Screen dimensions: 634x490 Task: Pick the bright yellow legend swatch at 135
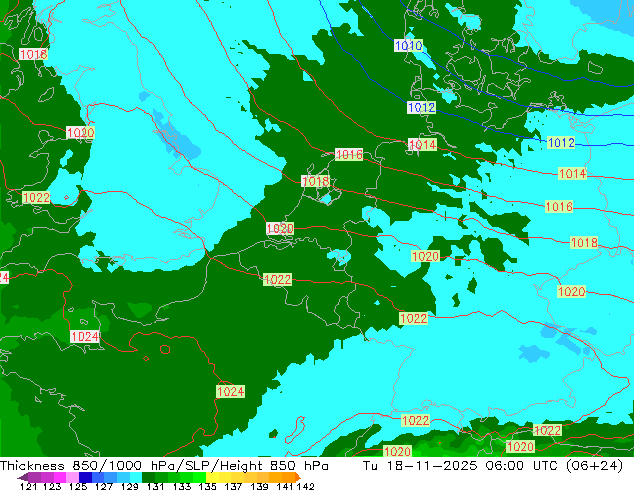click(x=212, y=478)
